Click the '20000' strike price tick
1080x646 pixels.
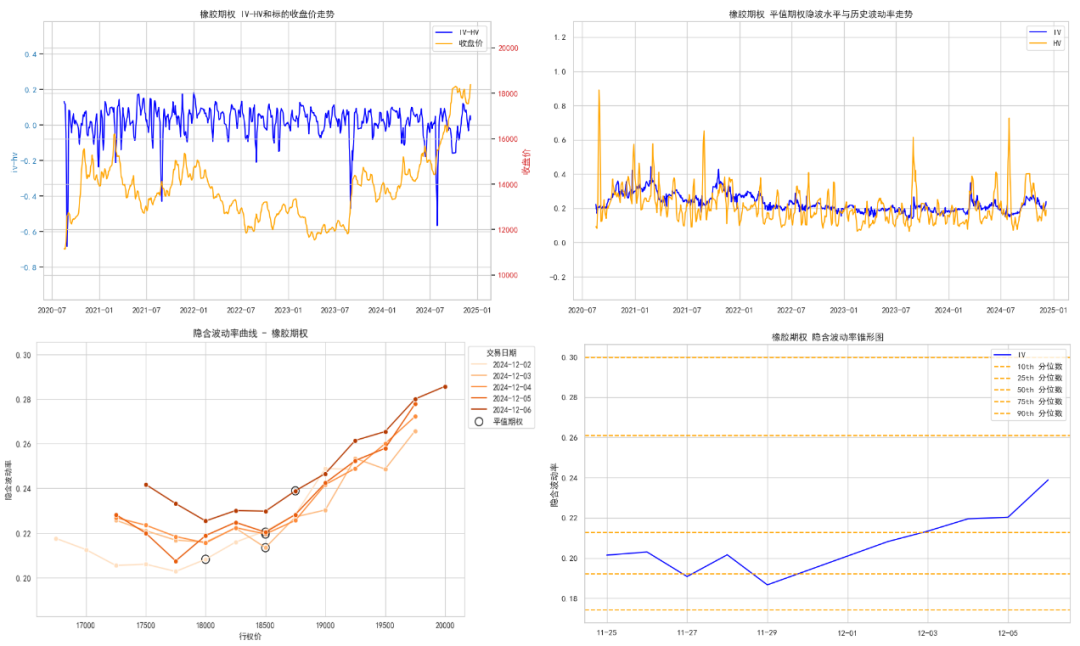click(445, 625)
